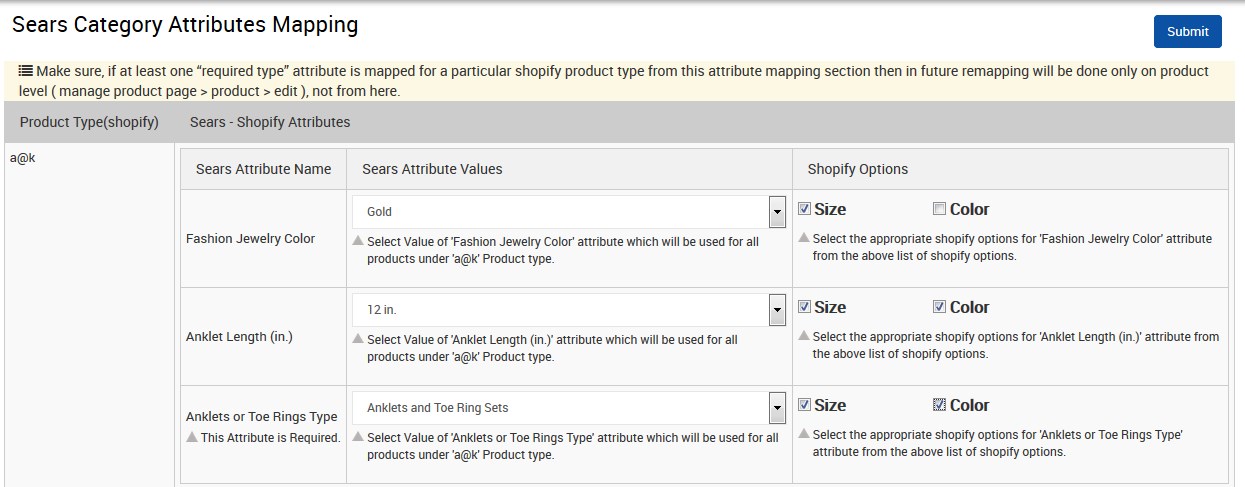Toggle Color checkbox for Anklets or Toe Rings Type
The height and width of the screenshot is (487, 1245).
click(x=939, y=405)
